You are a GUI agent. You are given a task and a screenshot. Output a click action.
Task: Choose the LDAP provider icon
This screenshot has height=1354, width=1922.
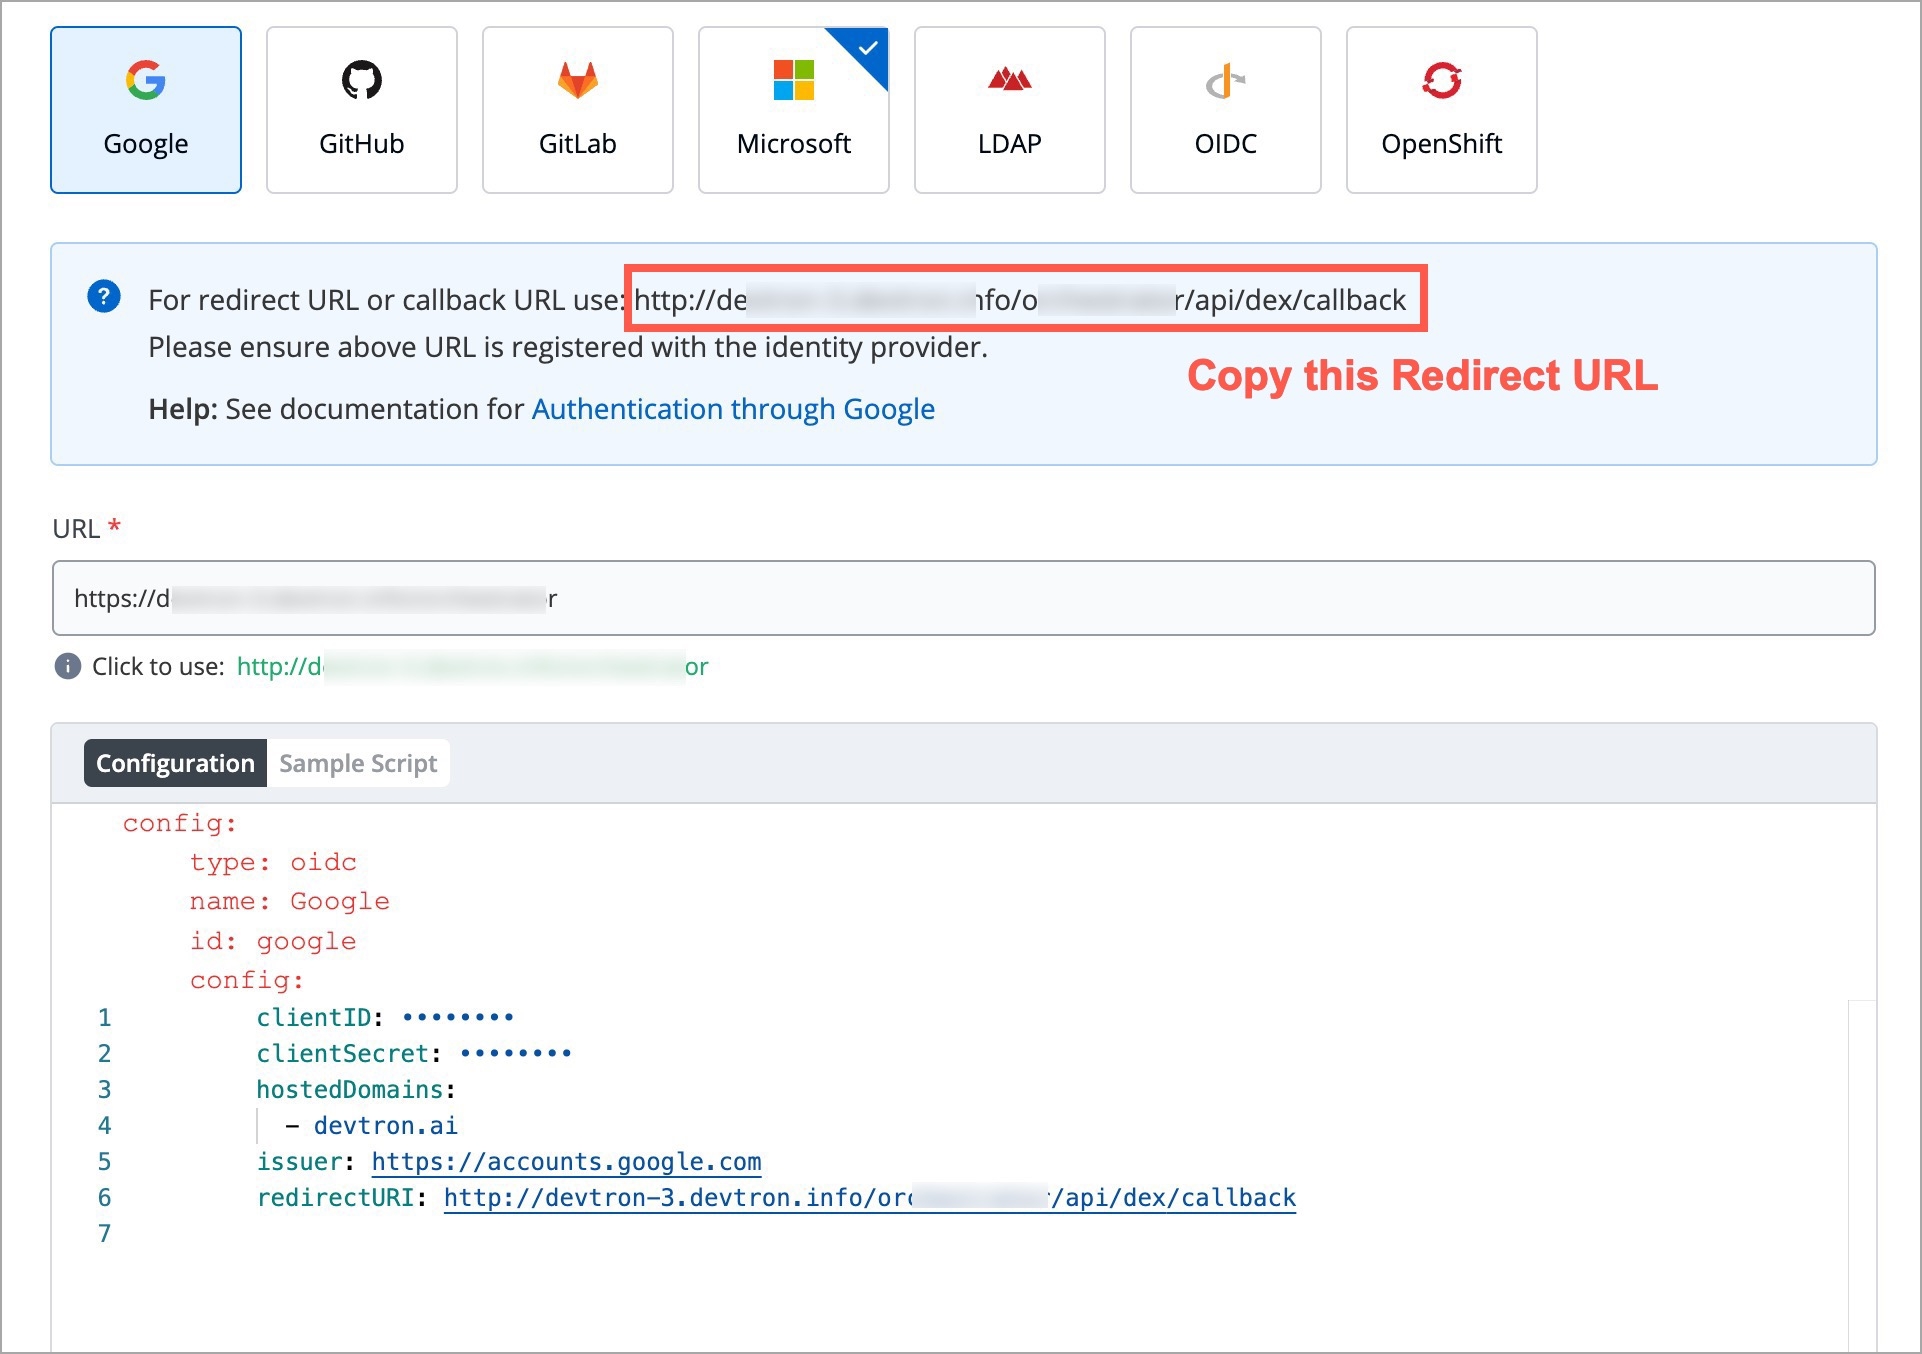[x=1009, y=79]
